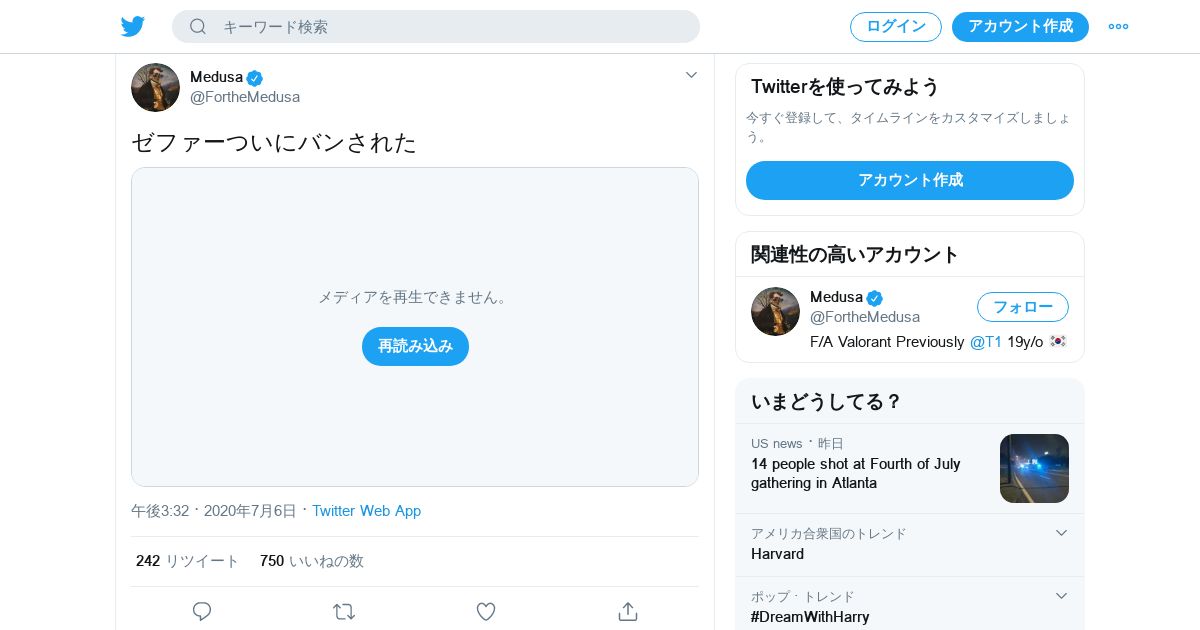Expand options for the Harvard trend
Image resolution: width=1200 pixels, height=630 pixels.
(x=1061, y=533)
